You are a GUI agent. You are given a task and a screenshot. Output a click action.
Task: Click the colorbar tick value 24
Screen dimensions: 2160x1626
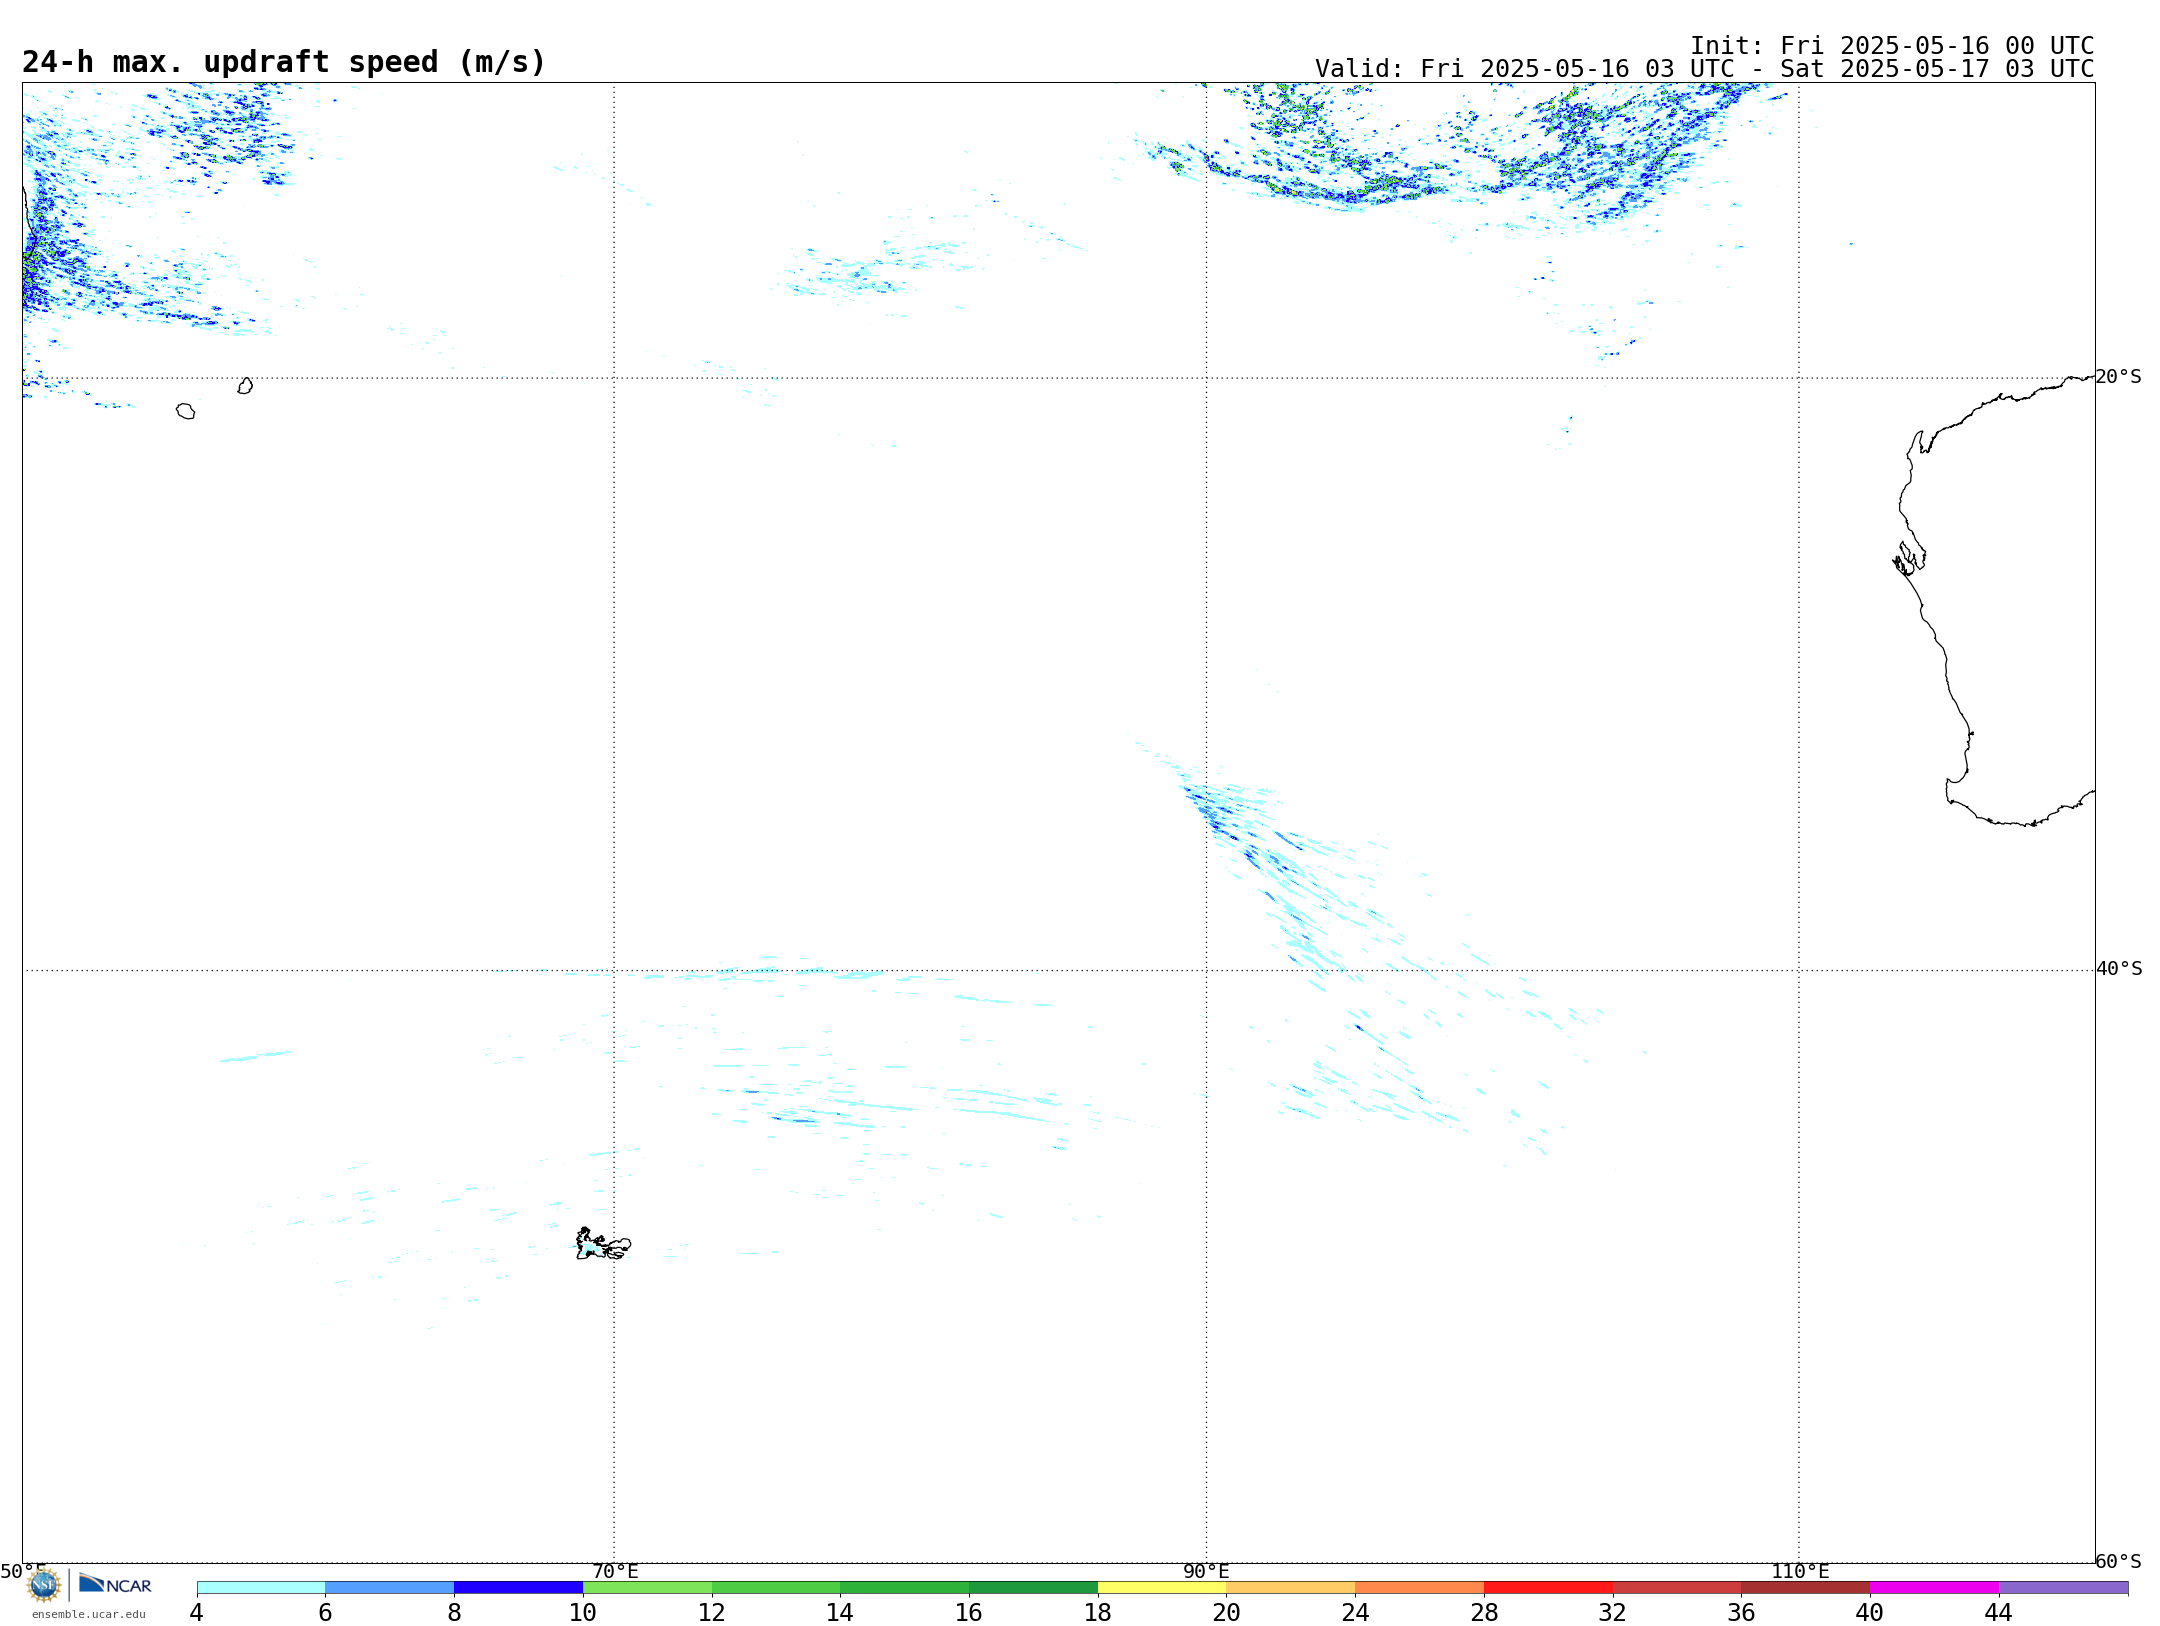tap(1356, 1613)
